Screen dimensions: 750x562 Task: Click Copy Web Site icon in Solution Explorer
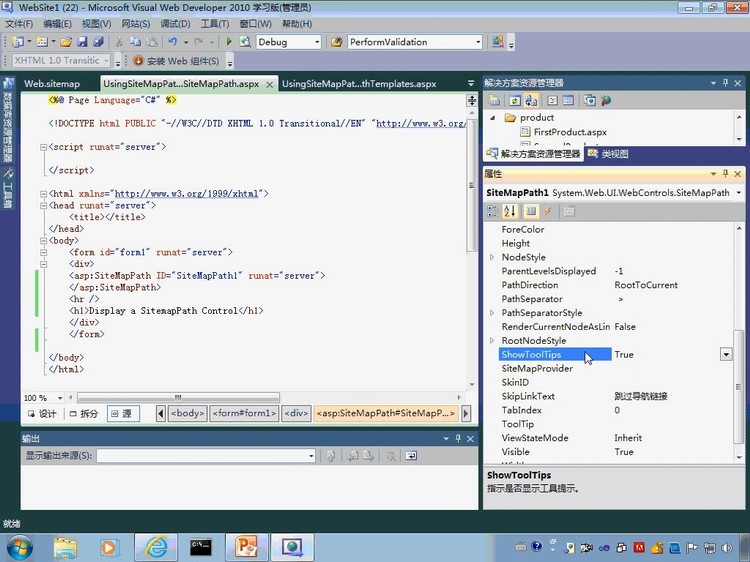pos(590,100)
